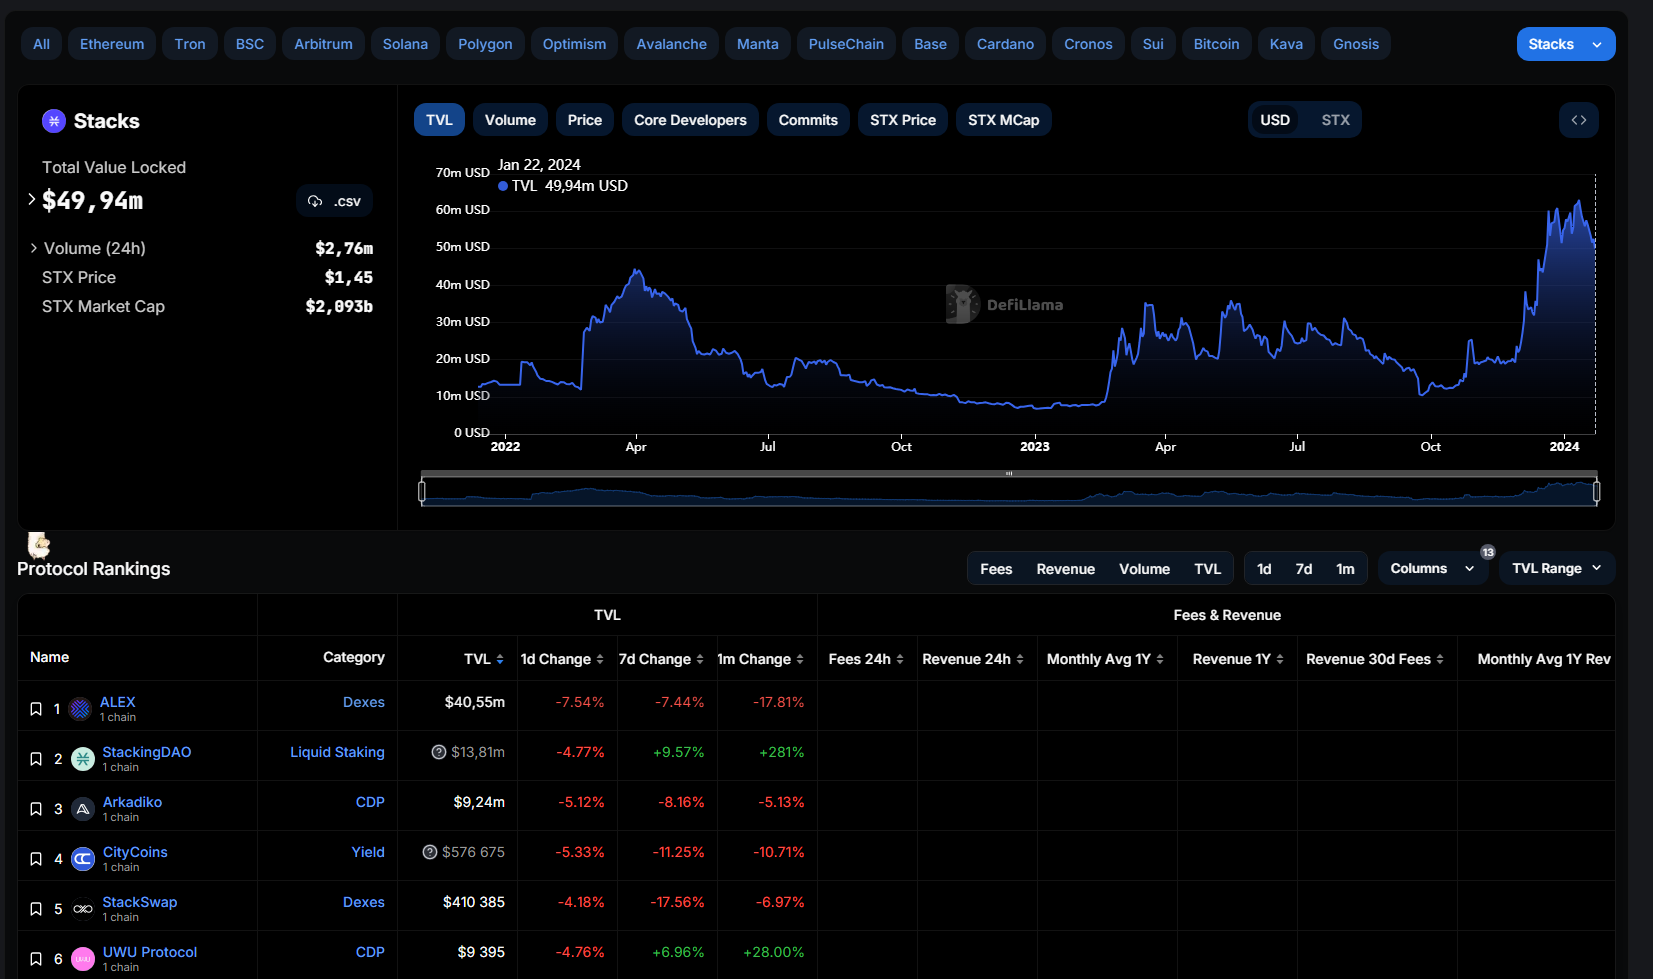Click the CityCoins protocol logo
Screen dimensions: 1653x979
83,859
